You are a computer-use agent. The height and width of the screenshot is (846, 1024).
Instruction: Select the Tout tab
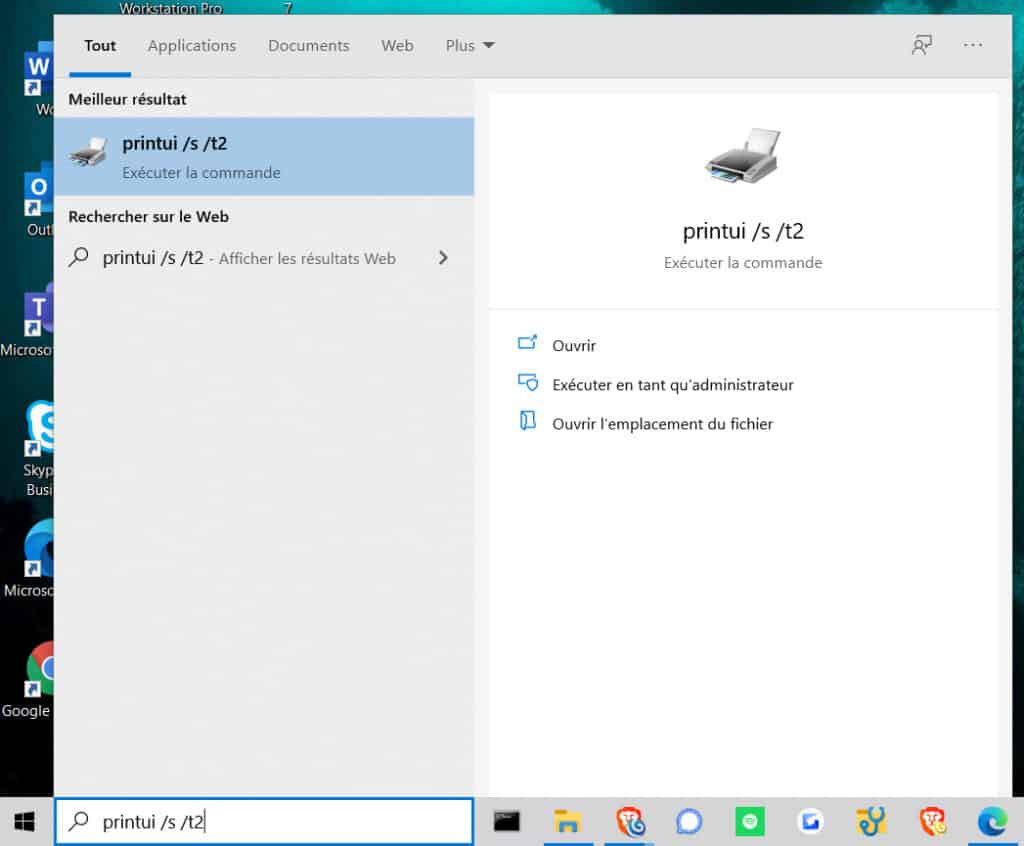coord(100,46)
